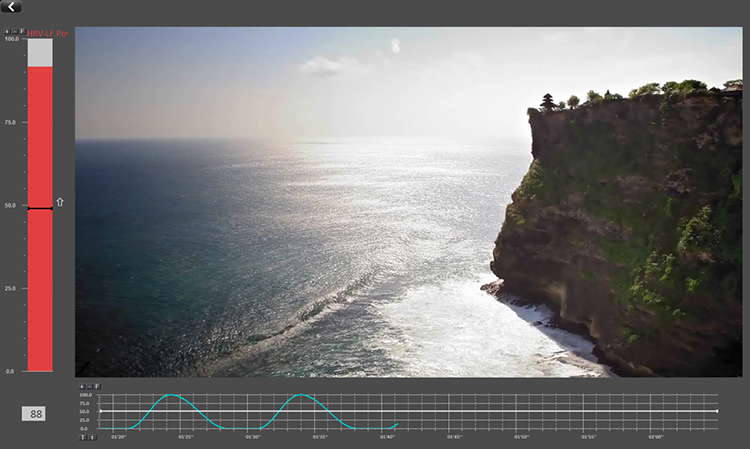Click the right threshold handle on line graph
Viewport: 750px width, 449px height.
tap(716, 411)
